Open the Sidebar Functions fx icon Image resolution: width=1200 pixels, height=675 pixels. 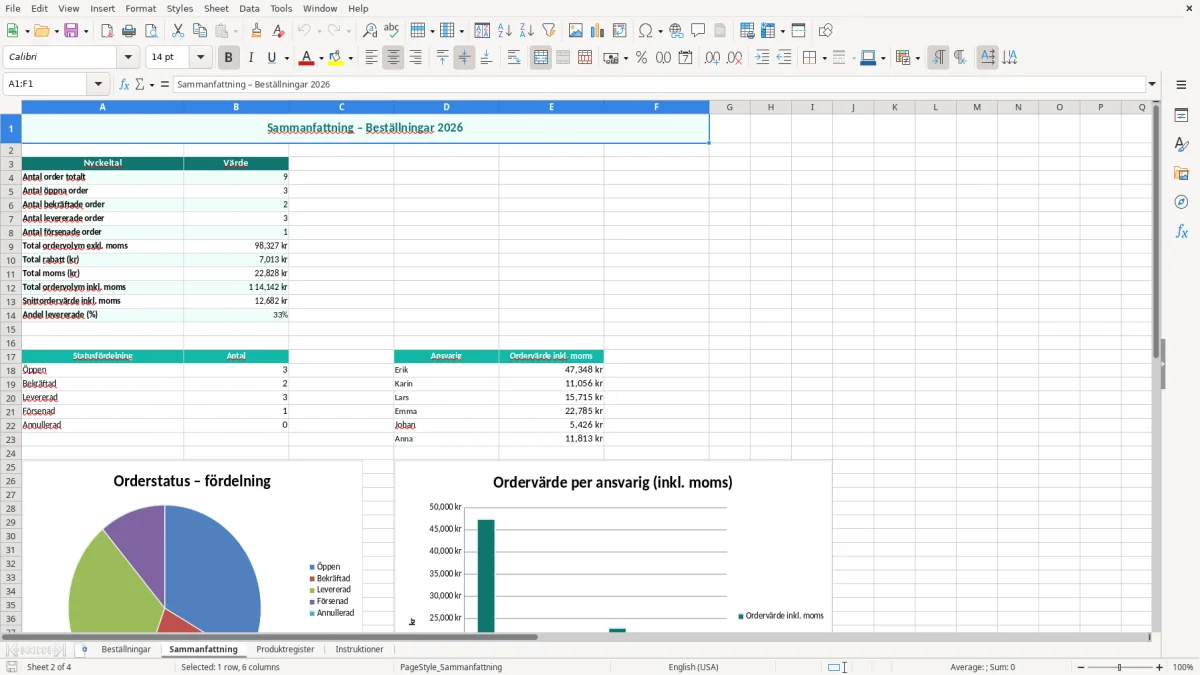[1181, 231]
